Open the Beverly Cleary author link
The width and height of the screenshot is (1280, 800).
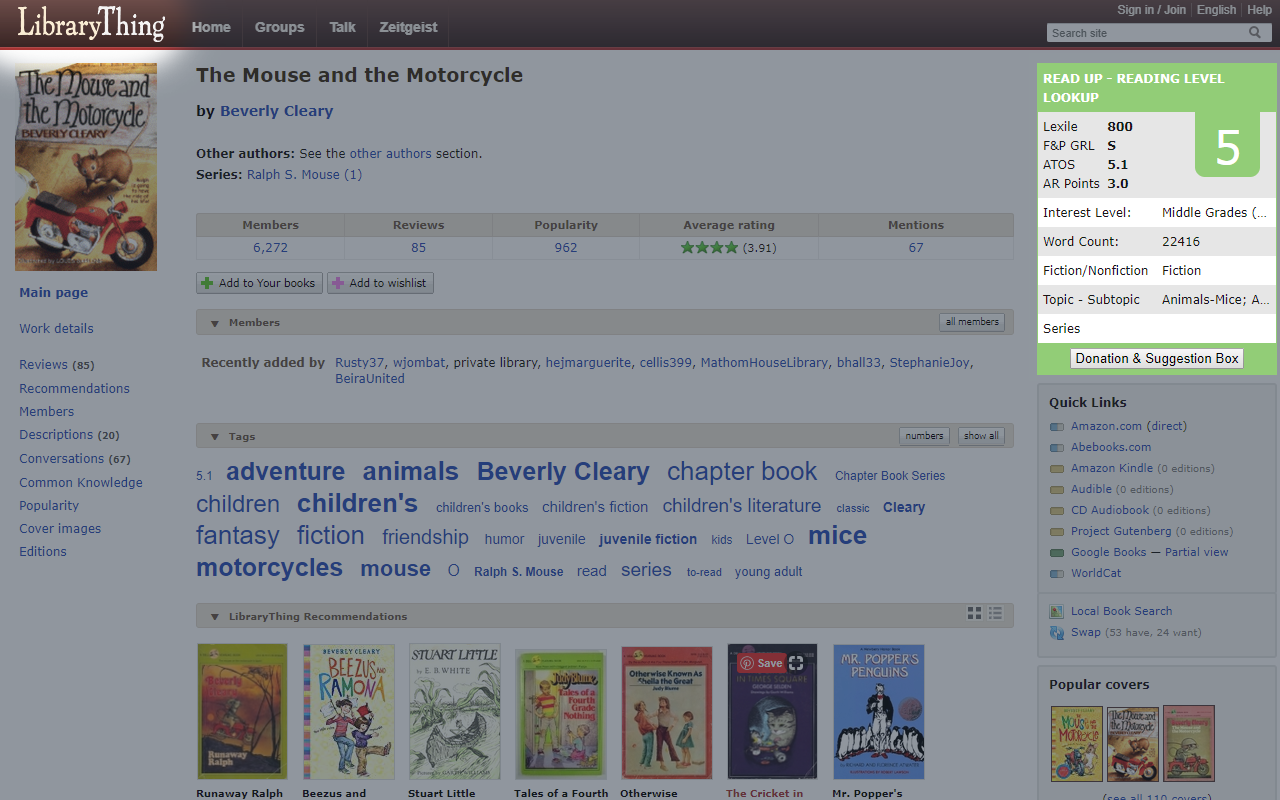(276, 111)
